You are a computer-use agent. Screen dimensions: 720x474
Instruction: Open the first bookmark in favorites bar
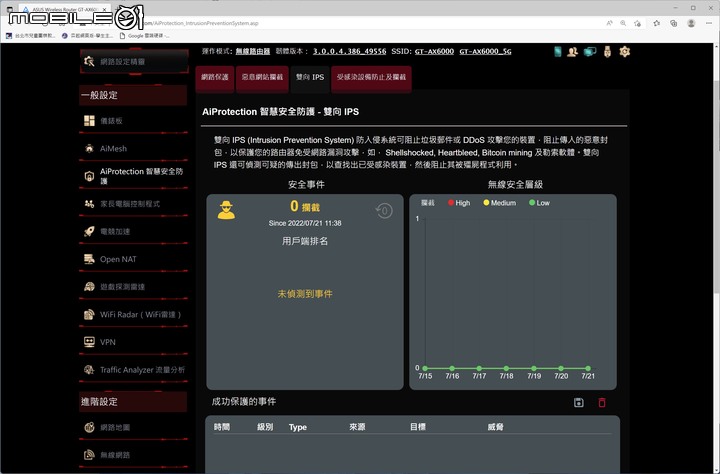coord(30,35)
